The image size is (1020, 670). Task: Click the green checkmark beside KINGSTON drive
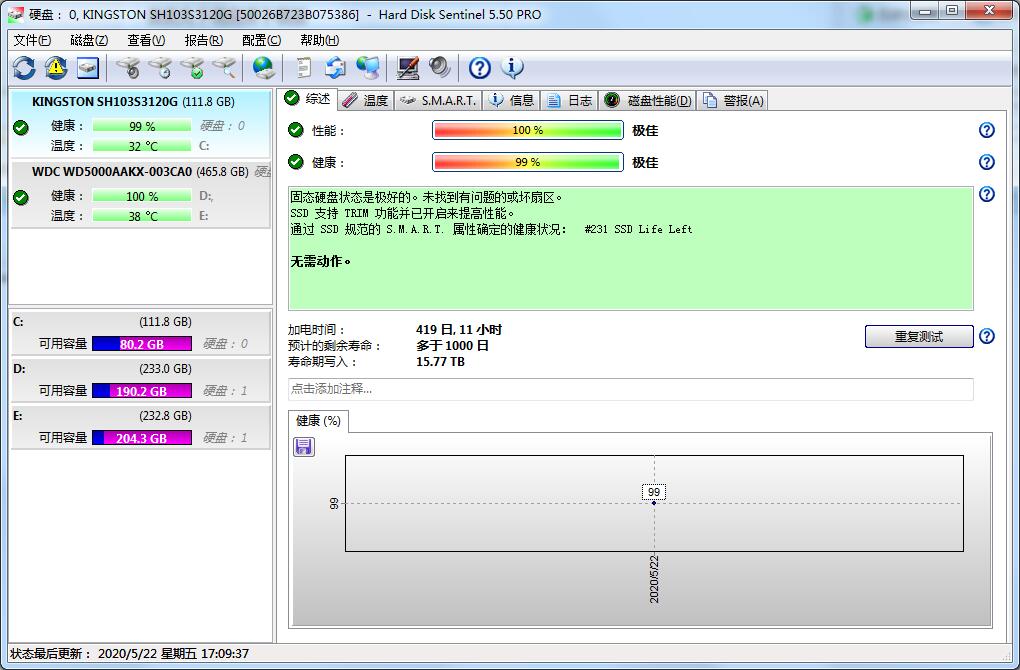[x=19, y=127]
